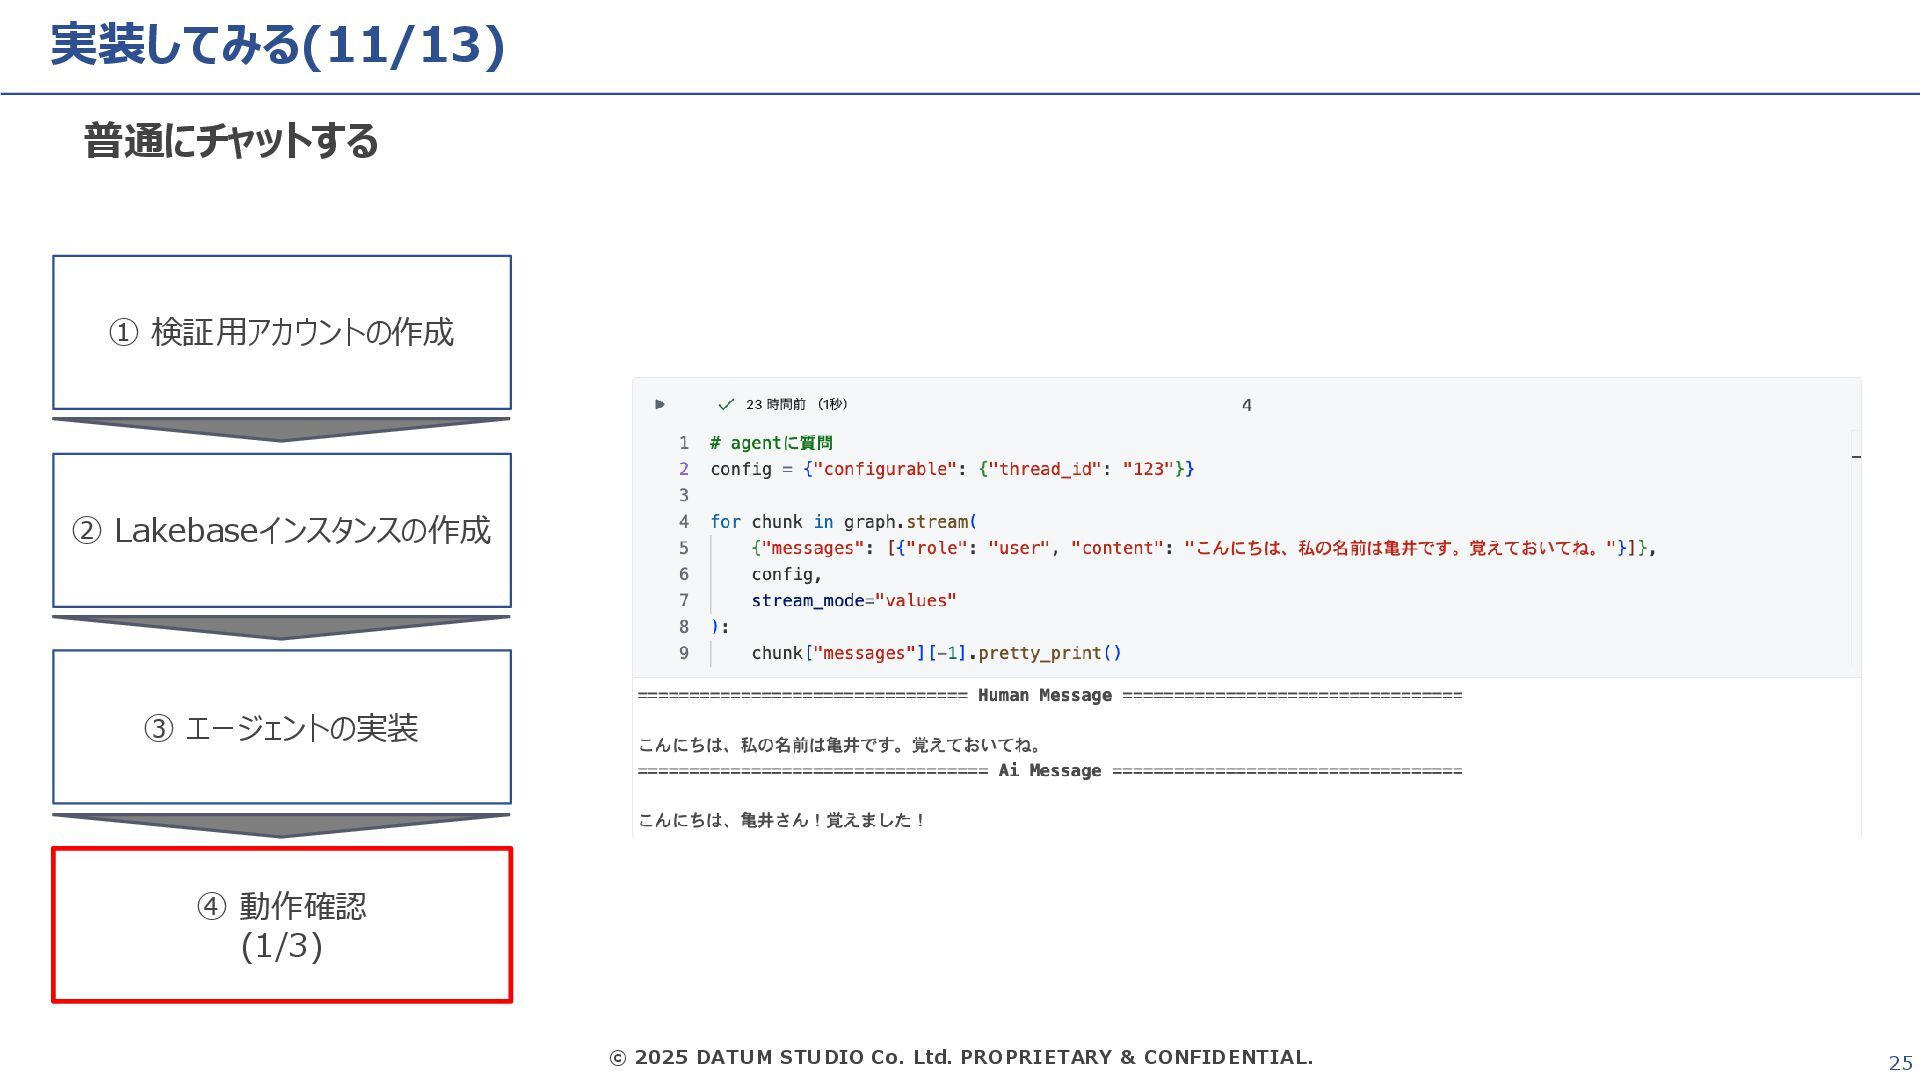Click the green success checkmark icon

pyautogui.click(x=726, y=404)
